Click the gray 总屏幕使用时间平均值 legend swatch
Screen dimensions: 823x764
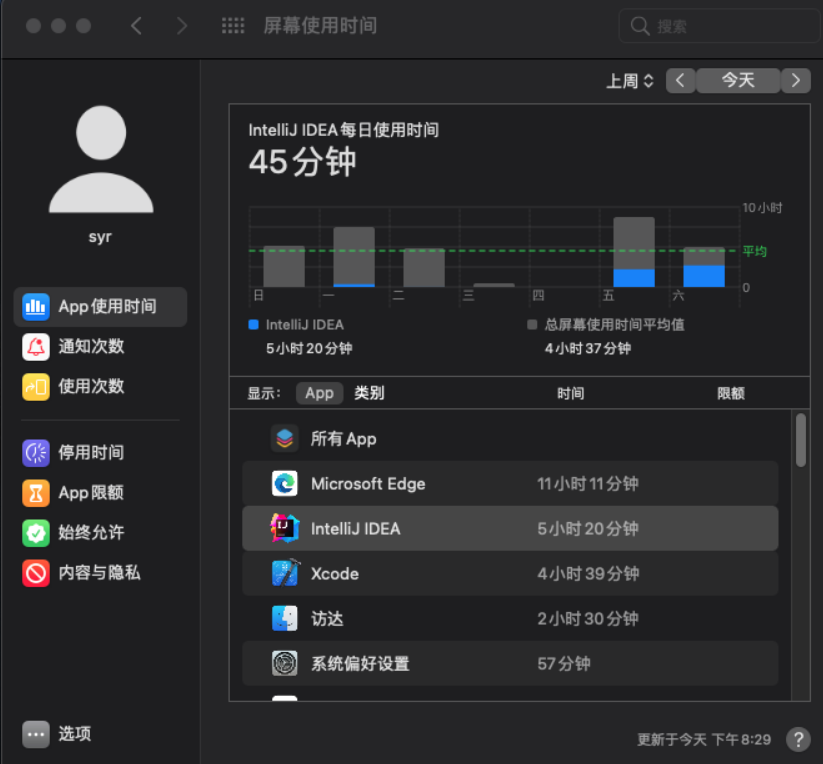click(x=532, y=325)
